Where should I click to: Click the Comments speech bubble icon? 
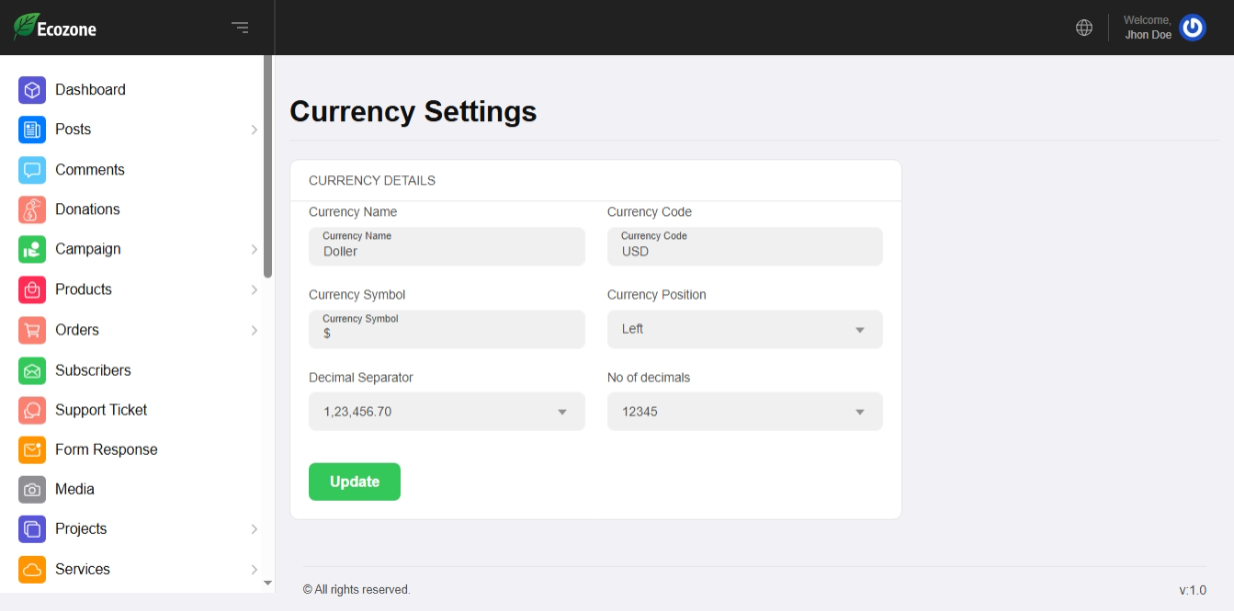click(x=32, y=170)
